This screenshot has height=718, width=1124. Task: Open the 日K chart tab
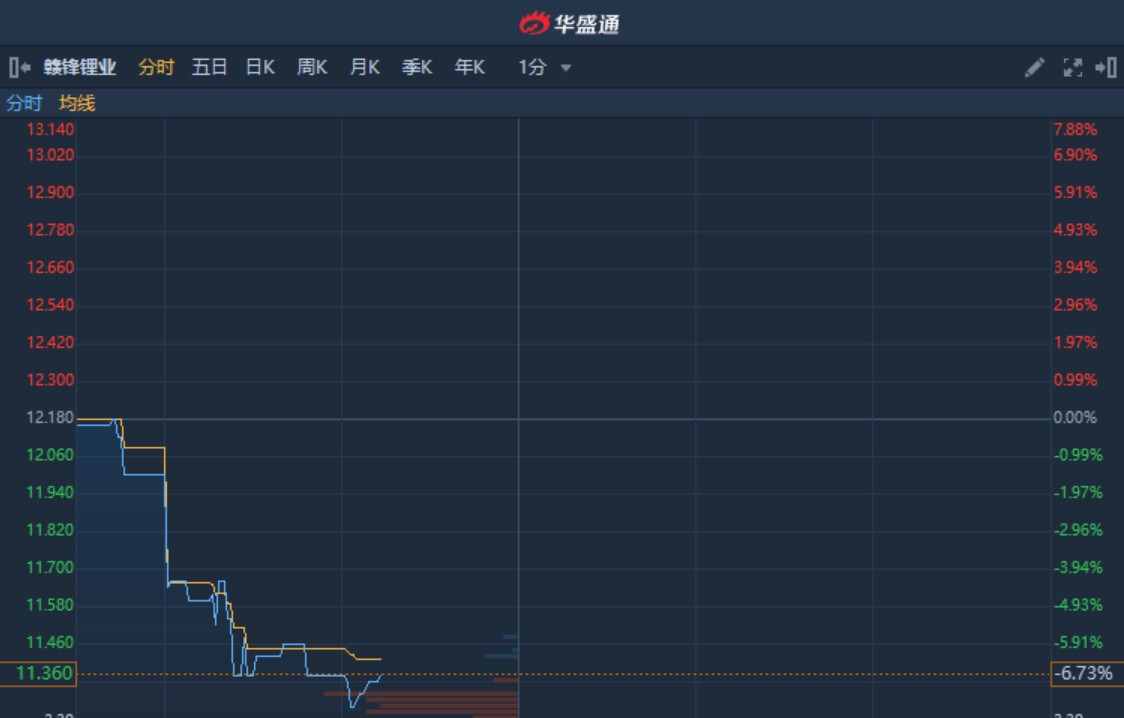point(260,67)
